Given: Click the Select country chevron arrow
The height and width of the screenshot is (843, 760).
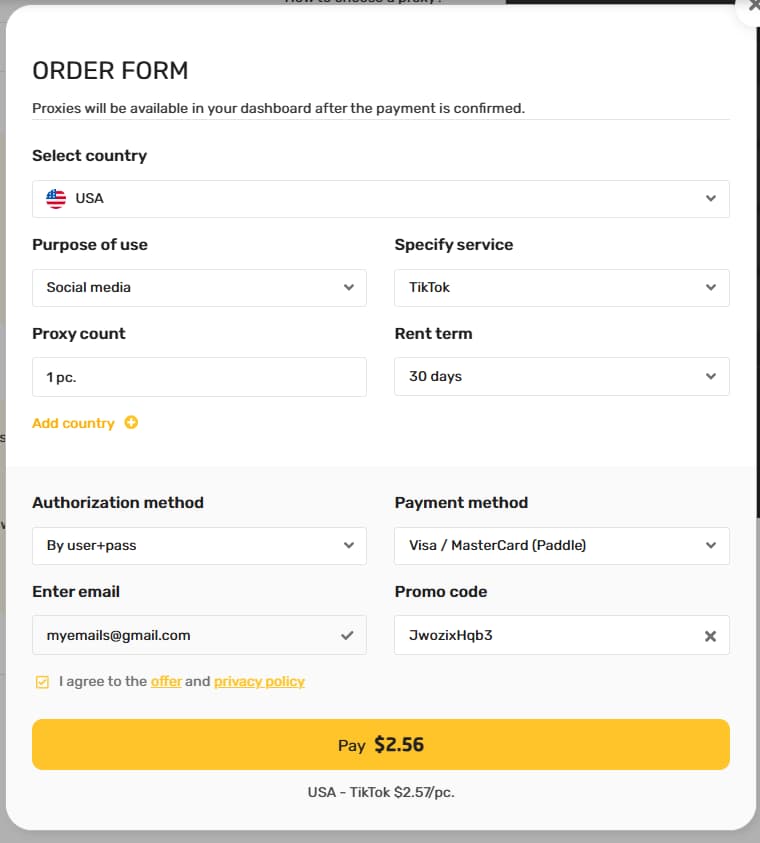Looking at the screenshot, I should (x=710, y=198).
